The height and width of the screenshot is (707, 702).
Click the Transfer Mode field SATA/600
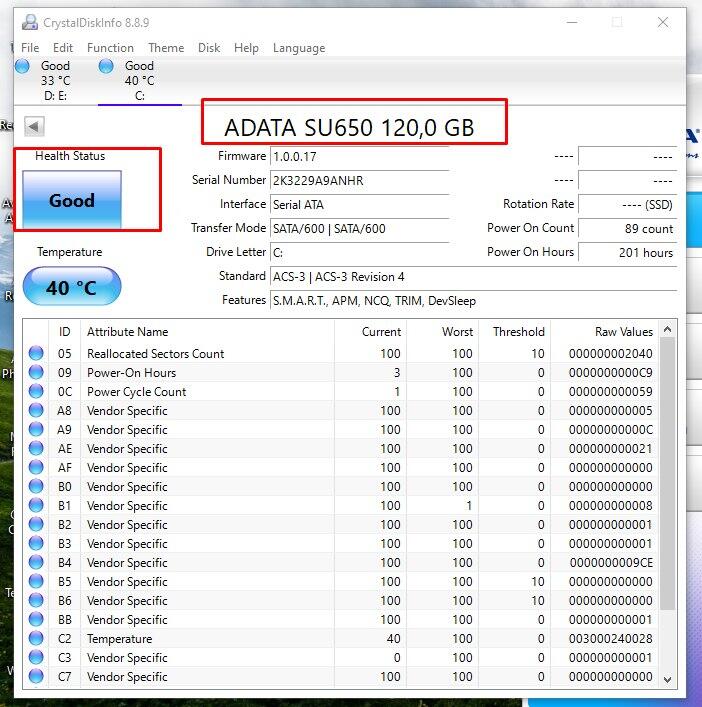coord(359,229)
